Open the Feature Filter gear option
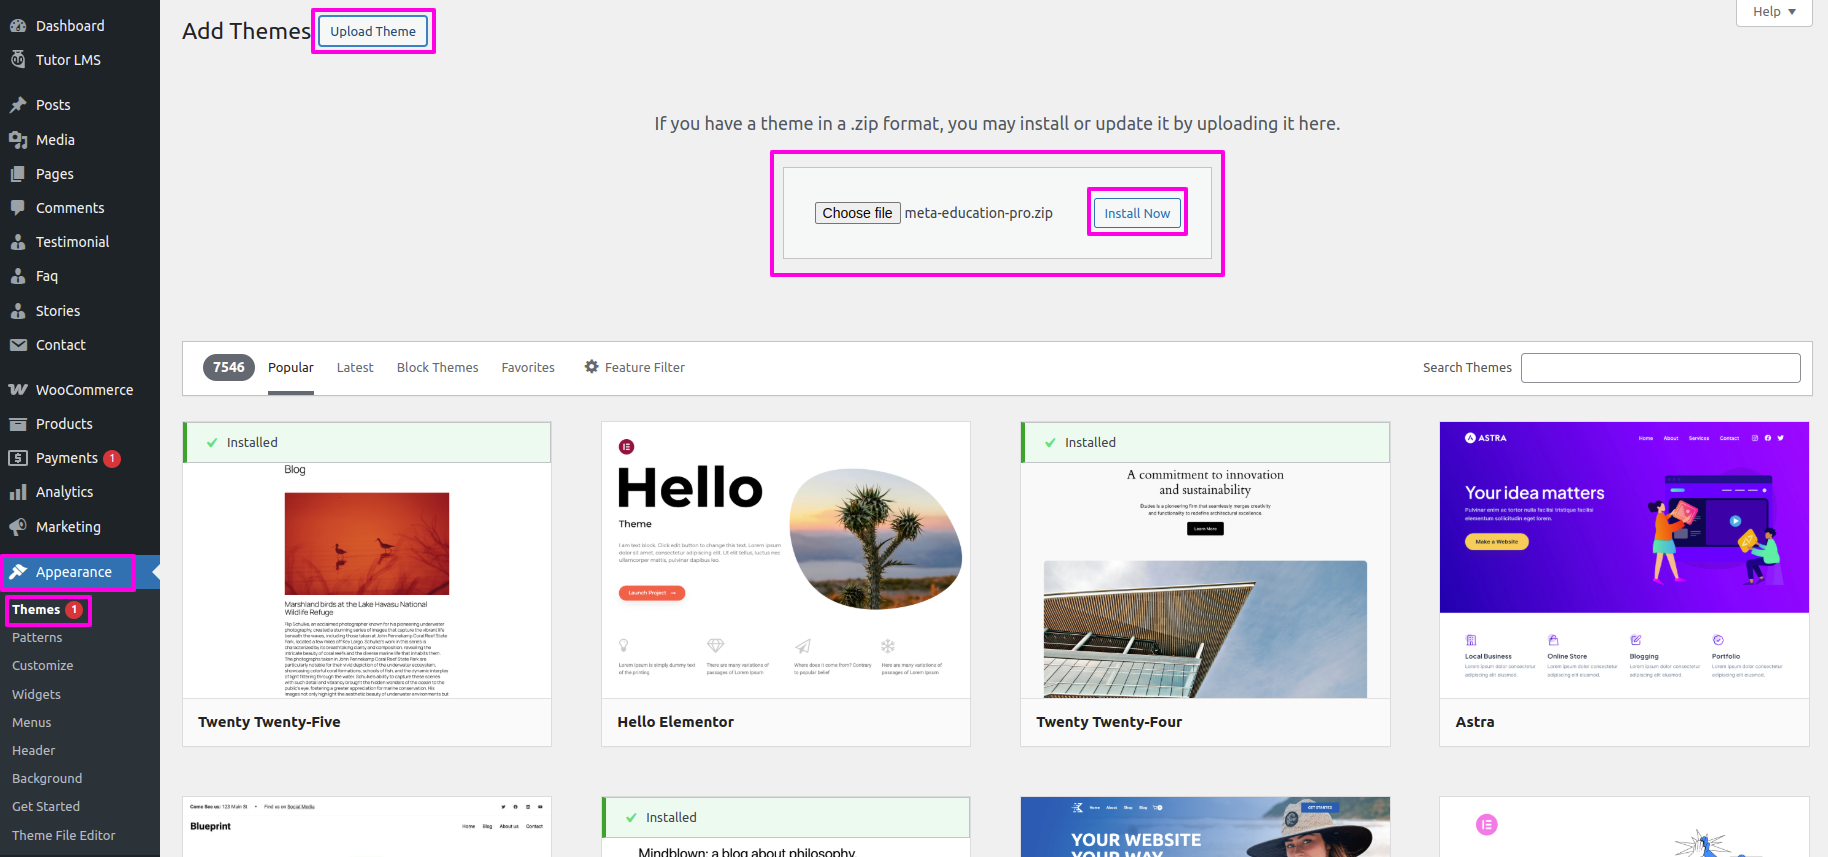Image resolution: width=1828 pixels, height=857 pixels. click(x=634, y=367)
